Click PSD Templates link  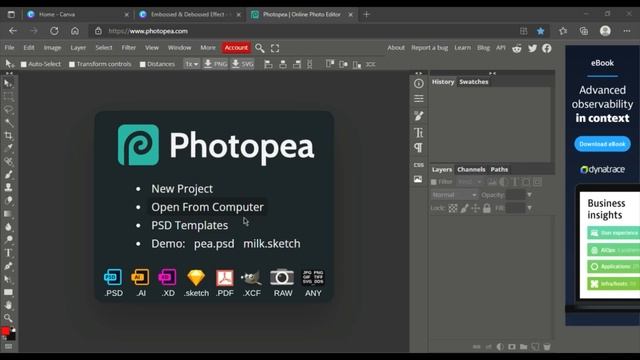(x=189, y=225)
